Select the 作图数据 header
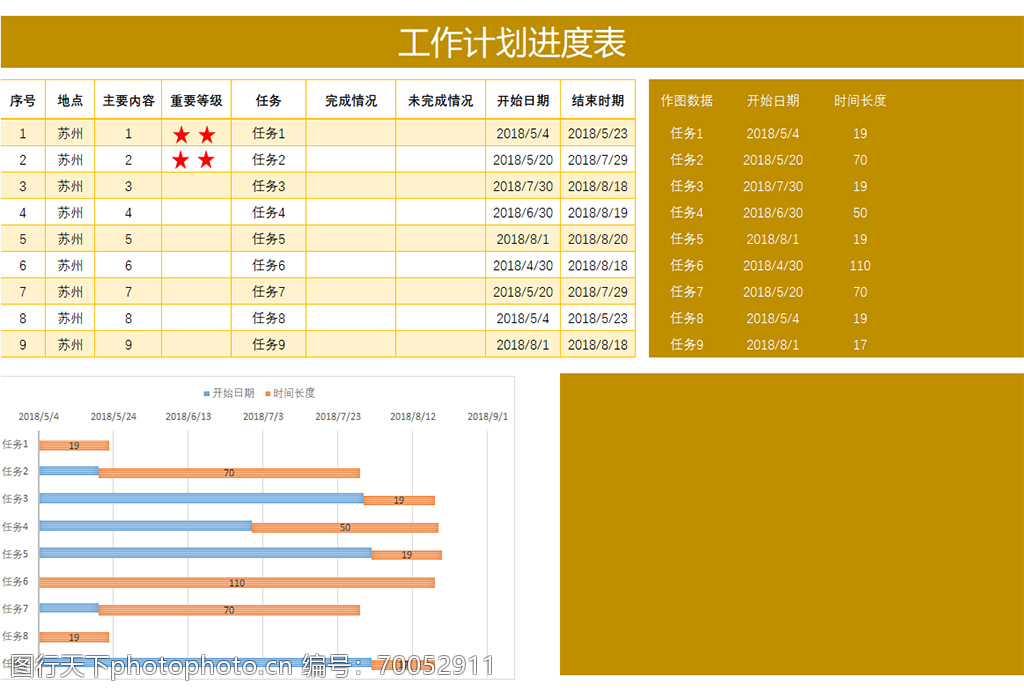Viewport: 1024px width, 692px height. tap(686, 101)
